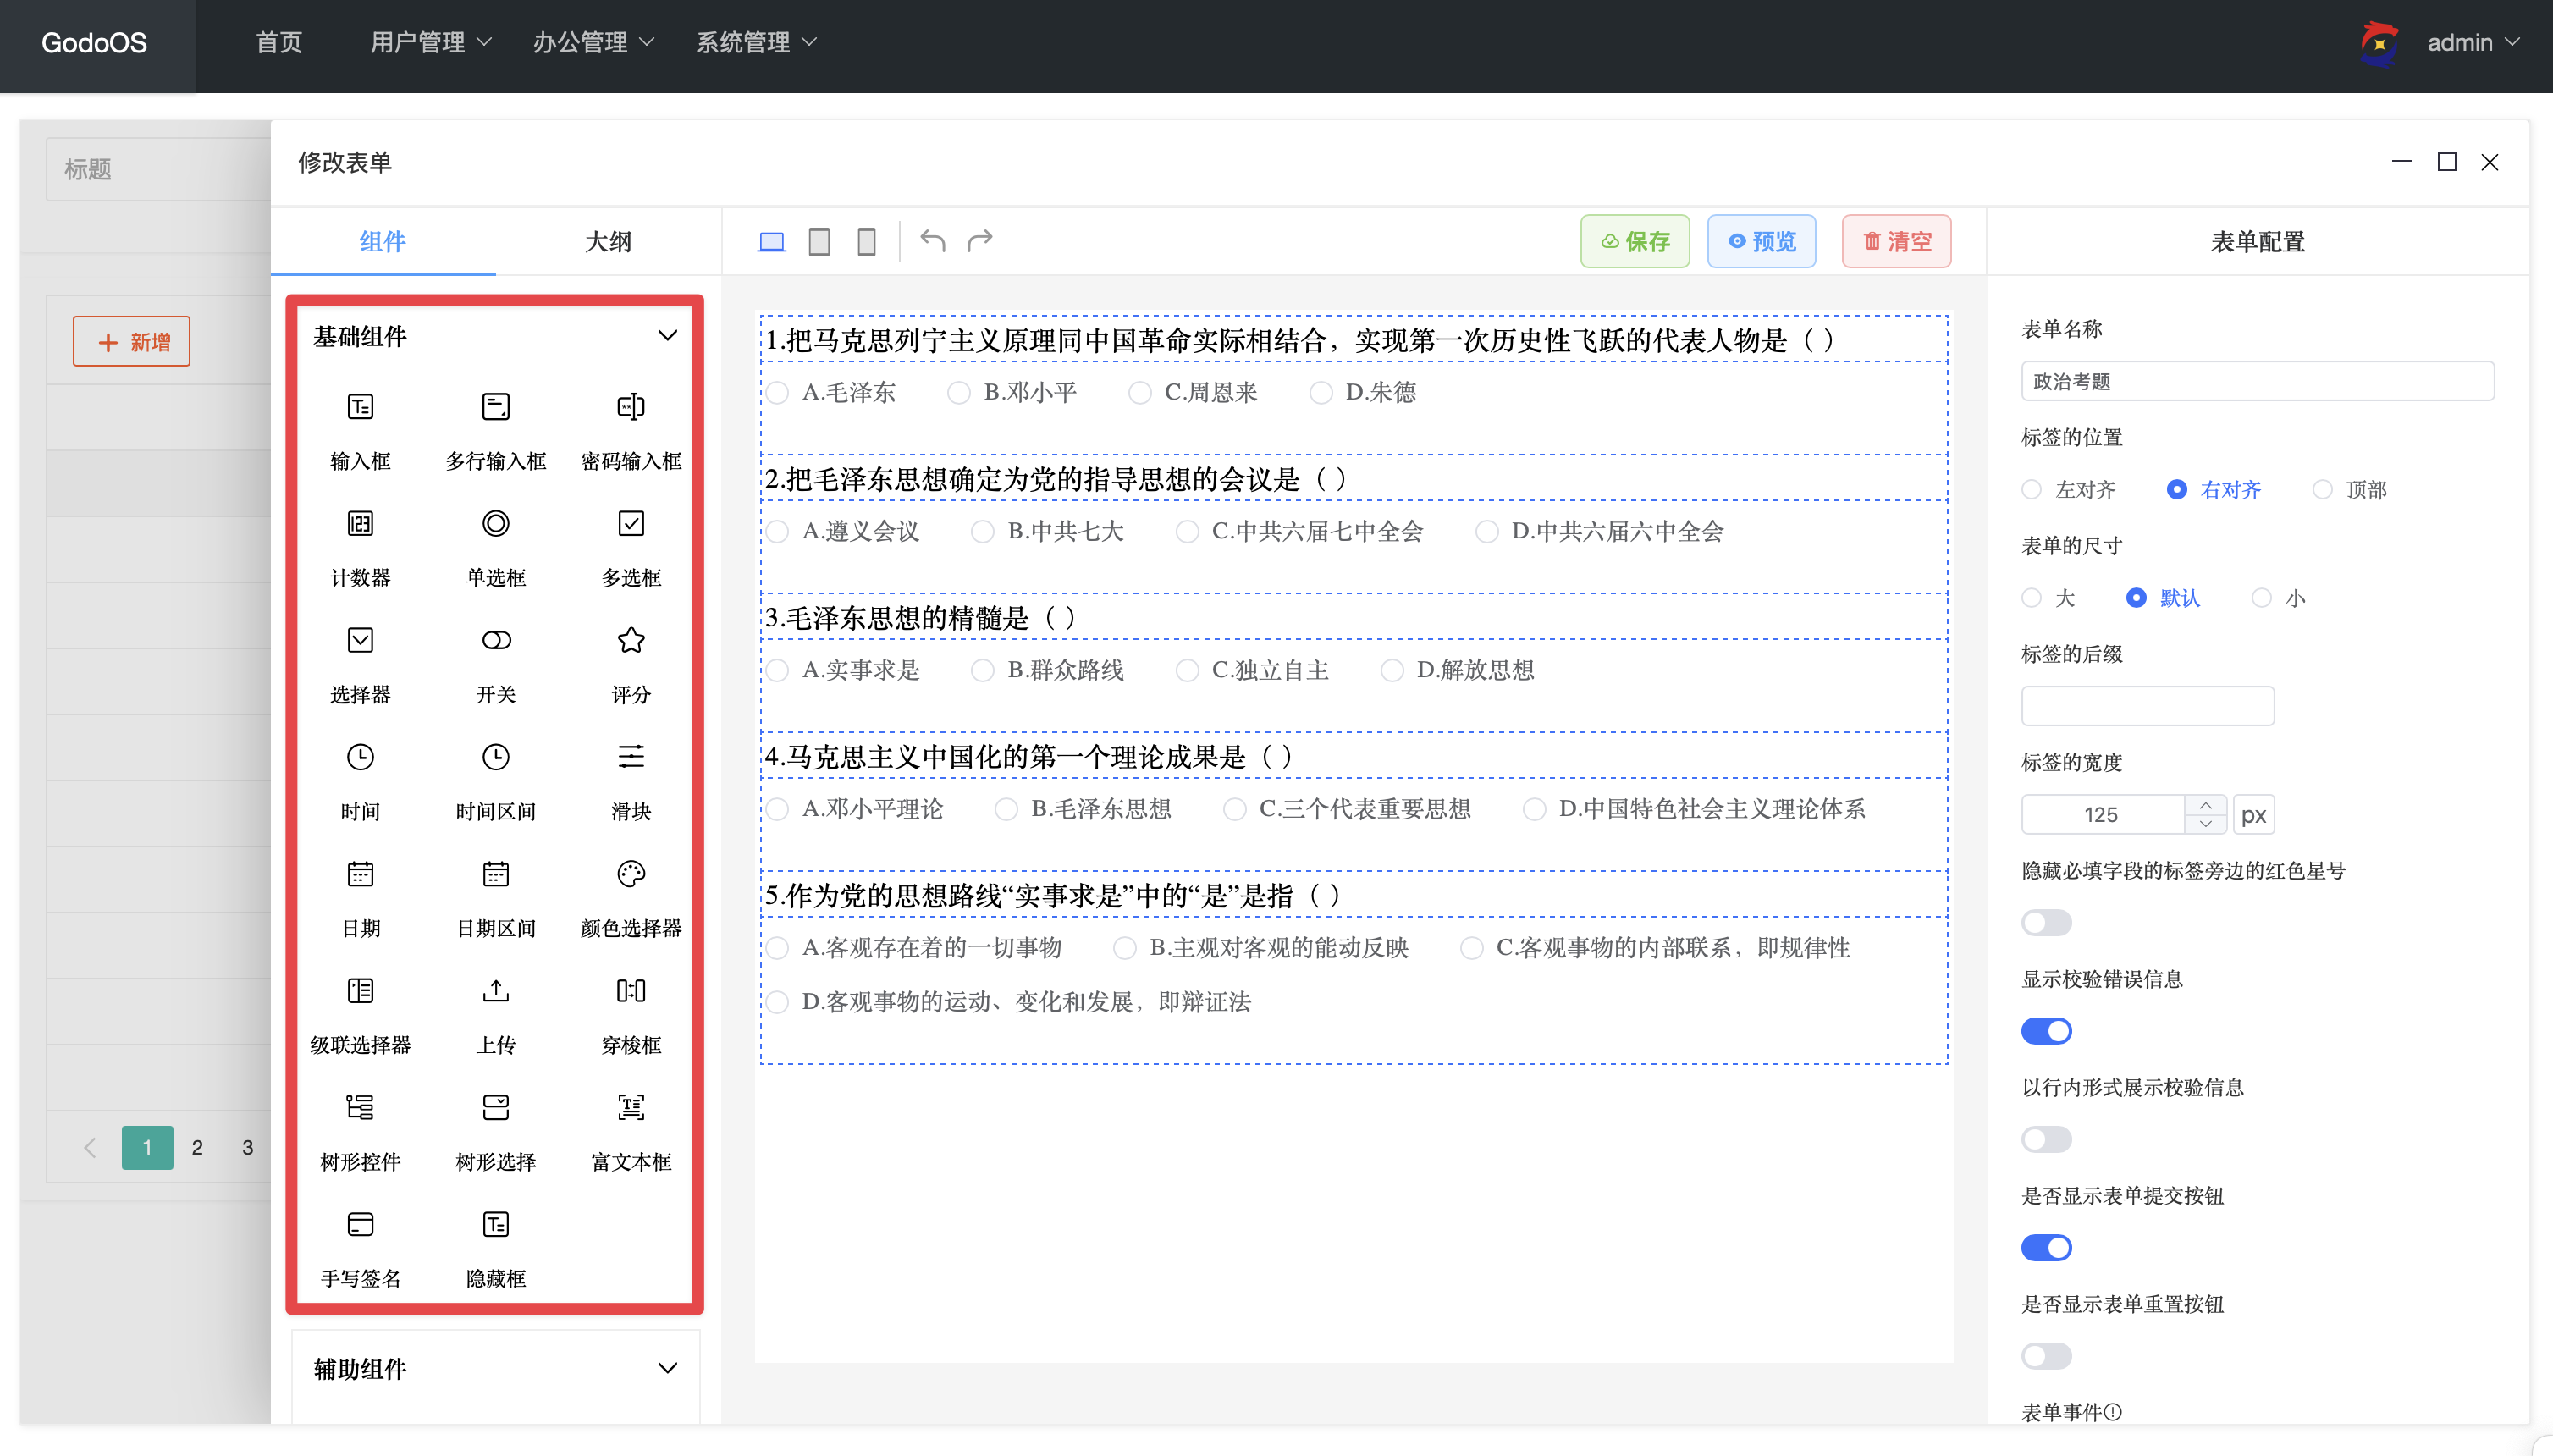The width and height of the screenshot is (2553, 1456).
Task: Toggle the 显示校验错误信息 switch off
Action: pyautogui.click(x=2045, y=1031)
